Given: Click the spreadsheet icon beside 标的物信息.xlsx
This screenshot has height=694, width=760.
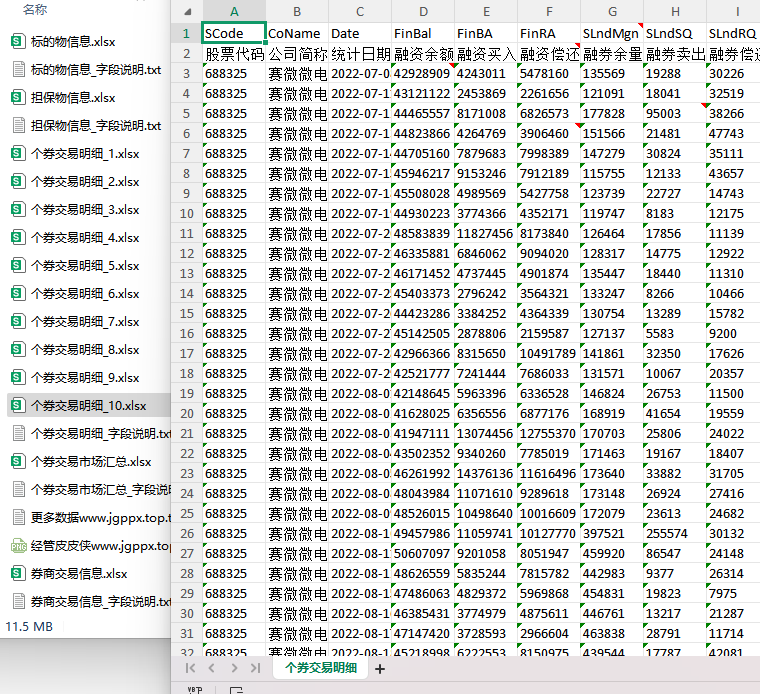Looking at the screenshot, I should tap(18, 41).
